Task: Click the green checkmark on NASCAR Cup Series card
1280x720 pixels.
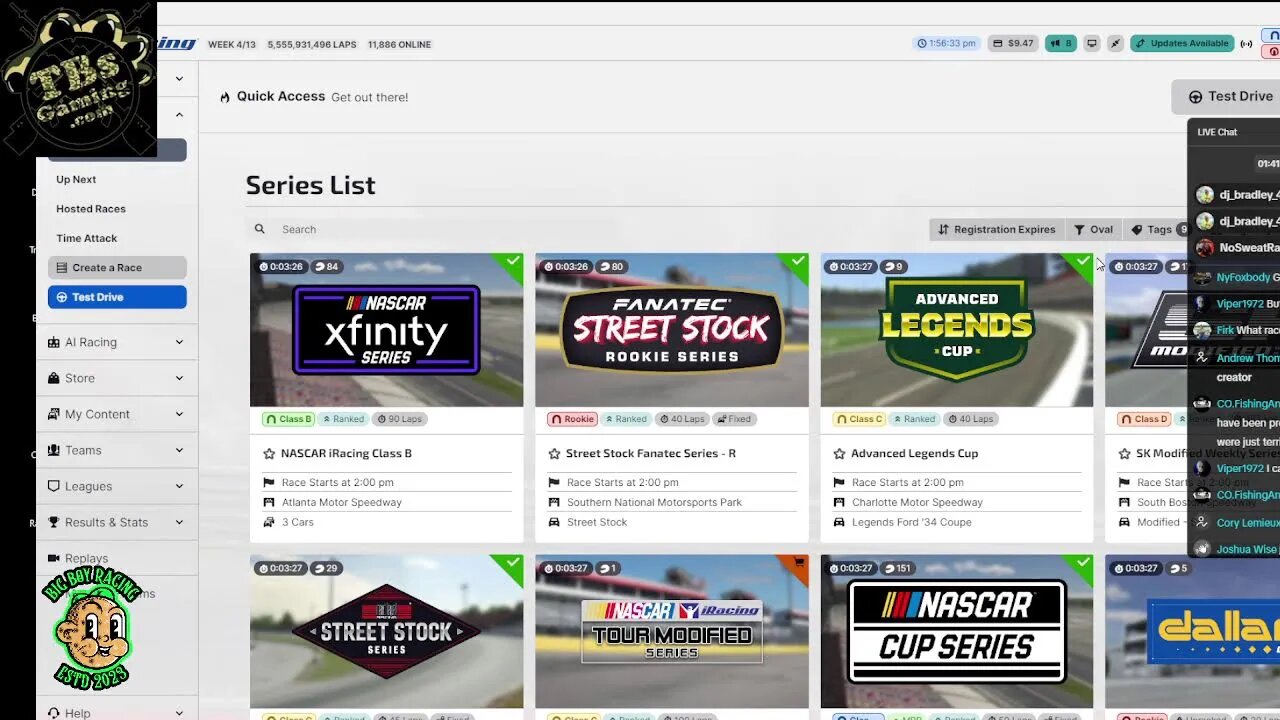Action: click(x=1083, y=564)
